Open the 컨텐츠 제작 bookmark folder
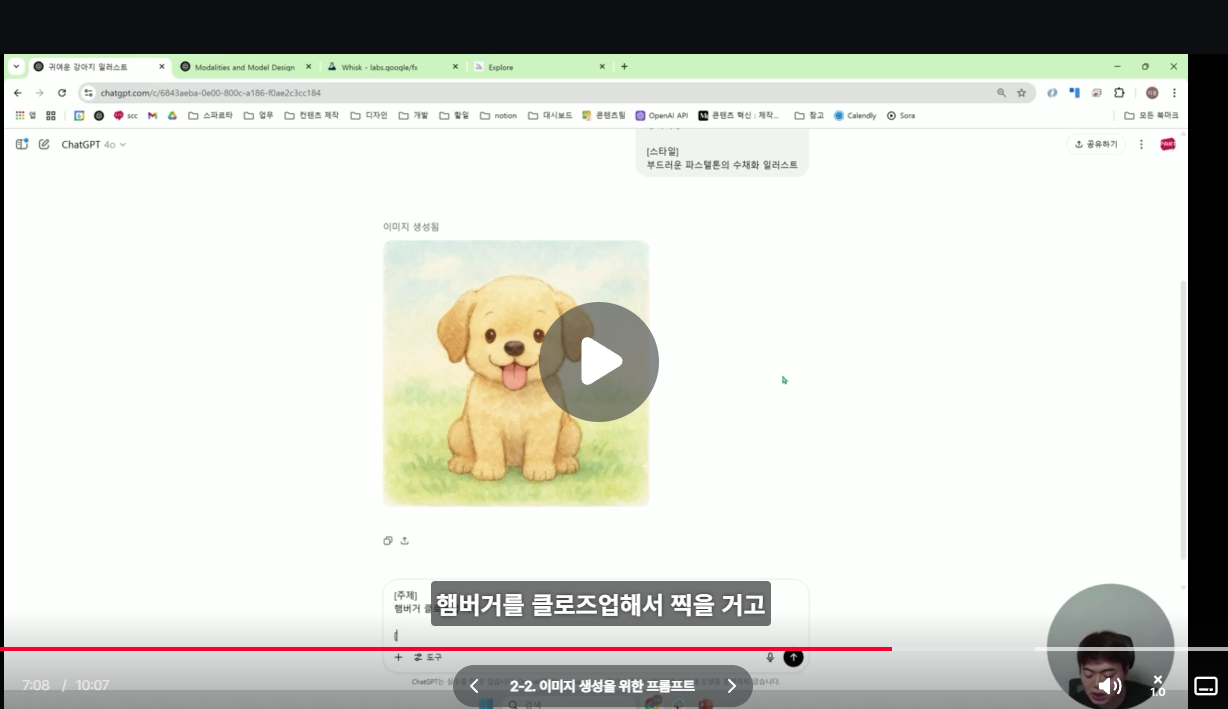Viewport: 1228px width, 709px height. pyautogui.click(x=312, y=115)
